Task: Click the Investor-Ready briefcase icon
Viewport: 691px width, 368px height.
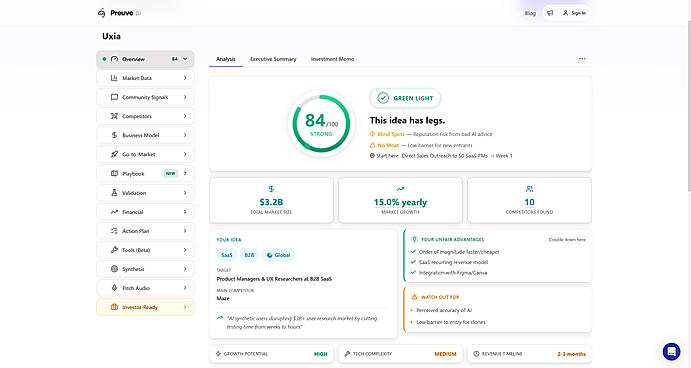Action: [x=114, y=307]
